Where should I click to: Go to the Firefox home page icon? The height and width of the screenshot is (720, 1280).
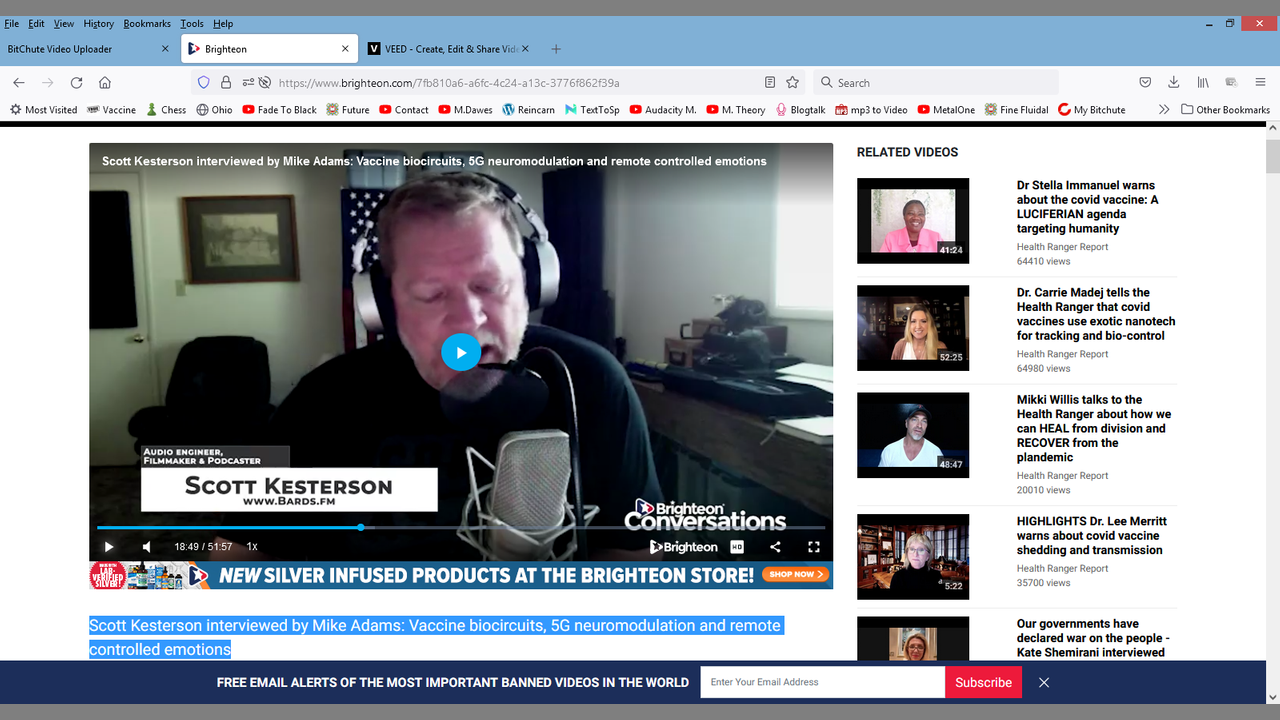point(105,83)
